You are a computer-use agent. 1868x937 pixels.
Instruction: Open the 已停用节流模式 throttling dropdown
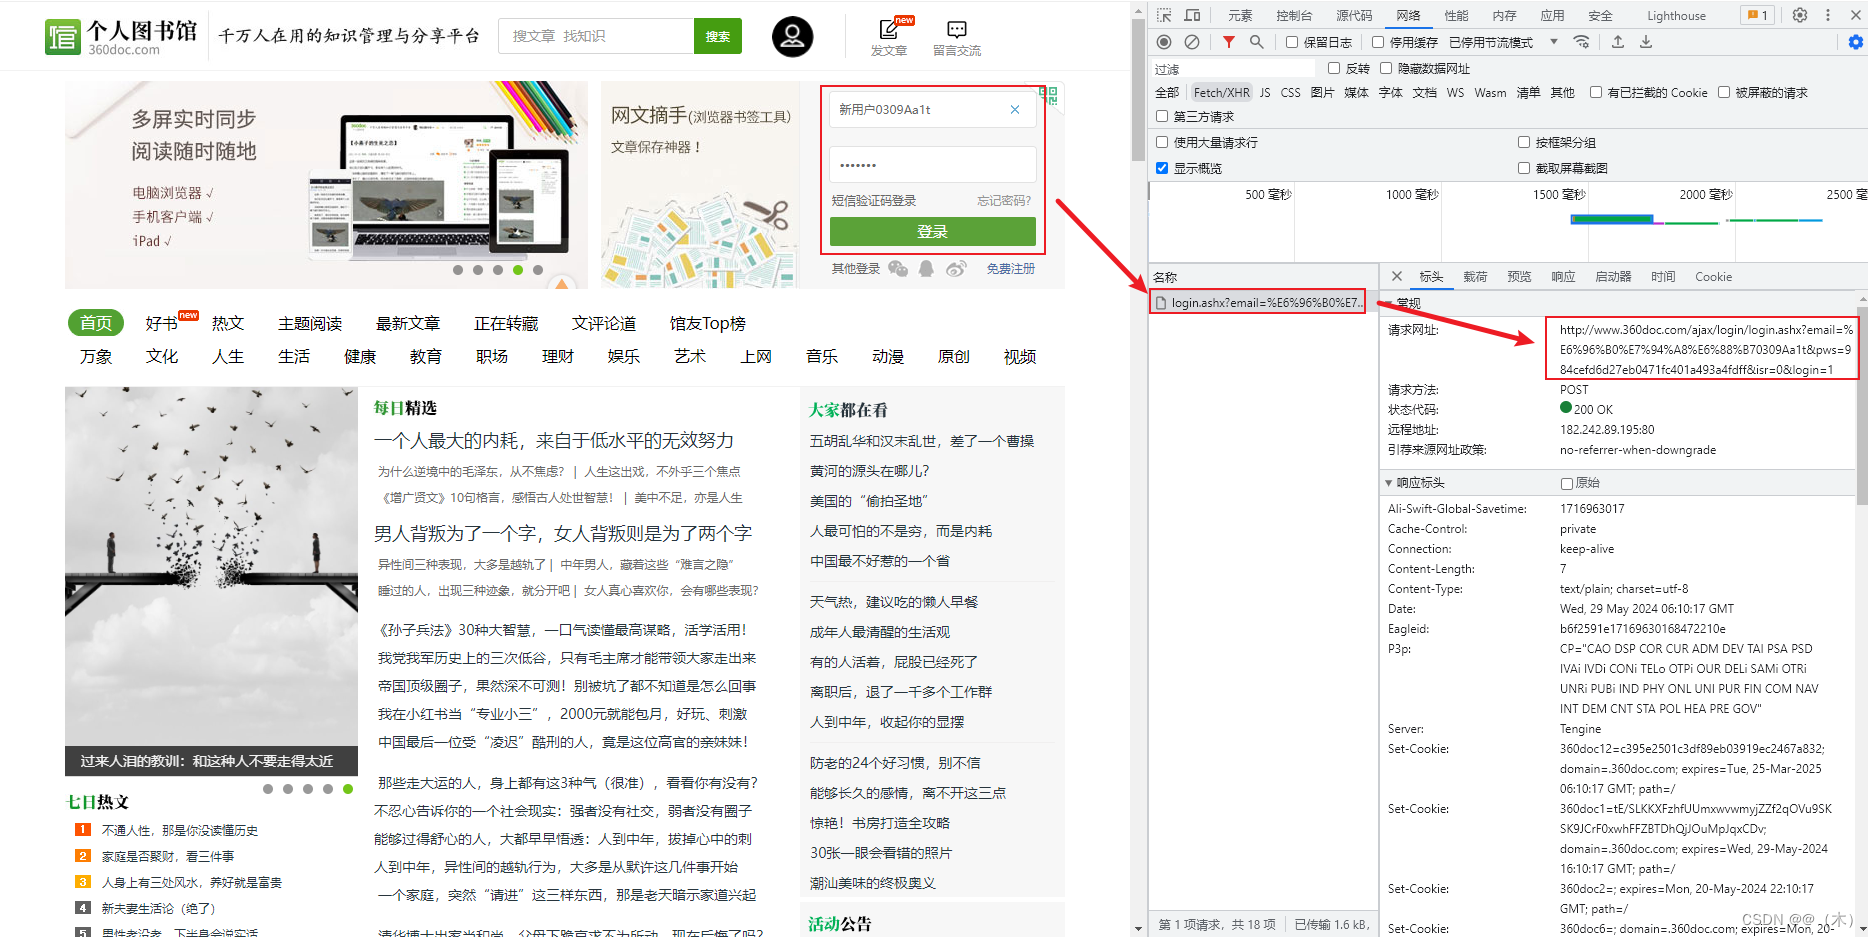[x=1504, y=42]
